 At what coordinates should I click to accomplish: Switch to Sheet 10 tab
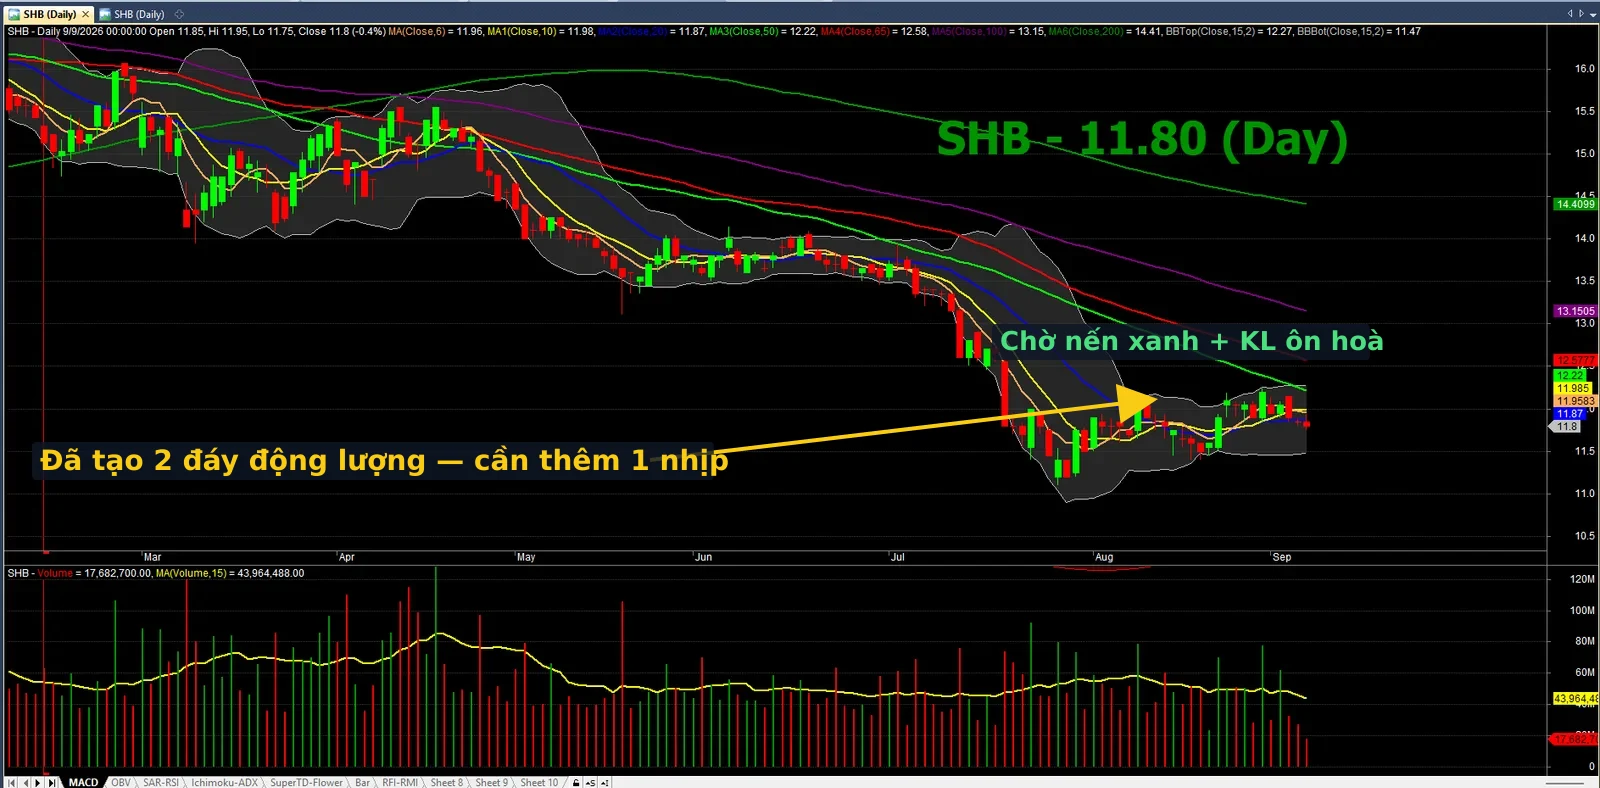[539, 782]
